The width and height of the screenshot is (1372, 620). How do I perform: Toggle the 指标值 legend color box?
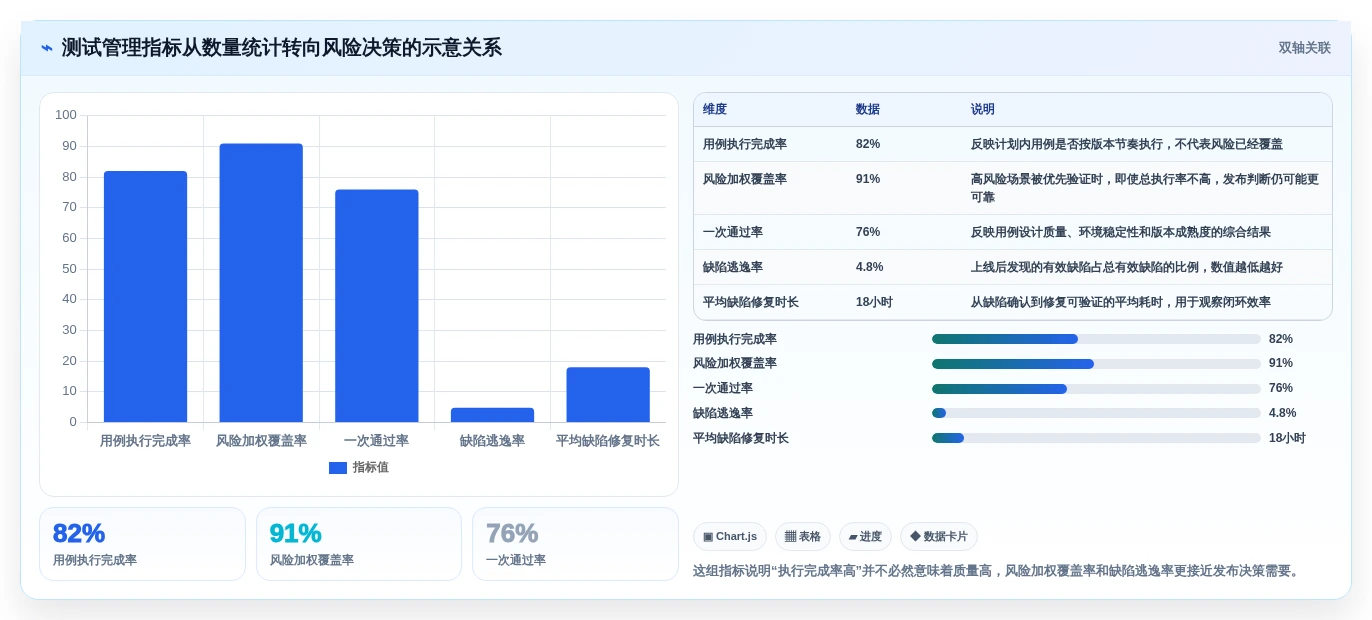(338, 468)
